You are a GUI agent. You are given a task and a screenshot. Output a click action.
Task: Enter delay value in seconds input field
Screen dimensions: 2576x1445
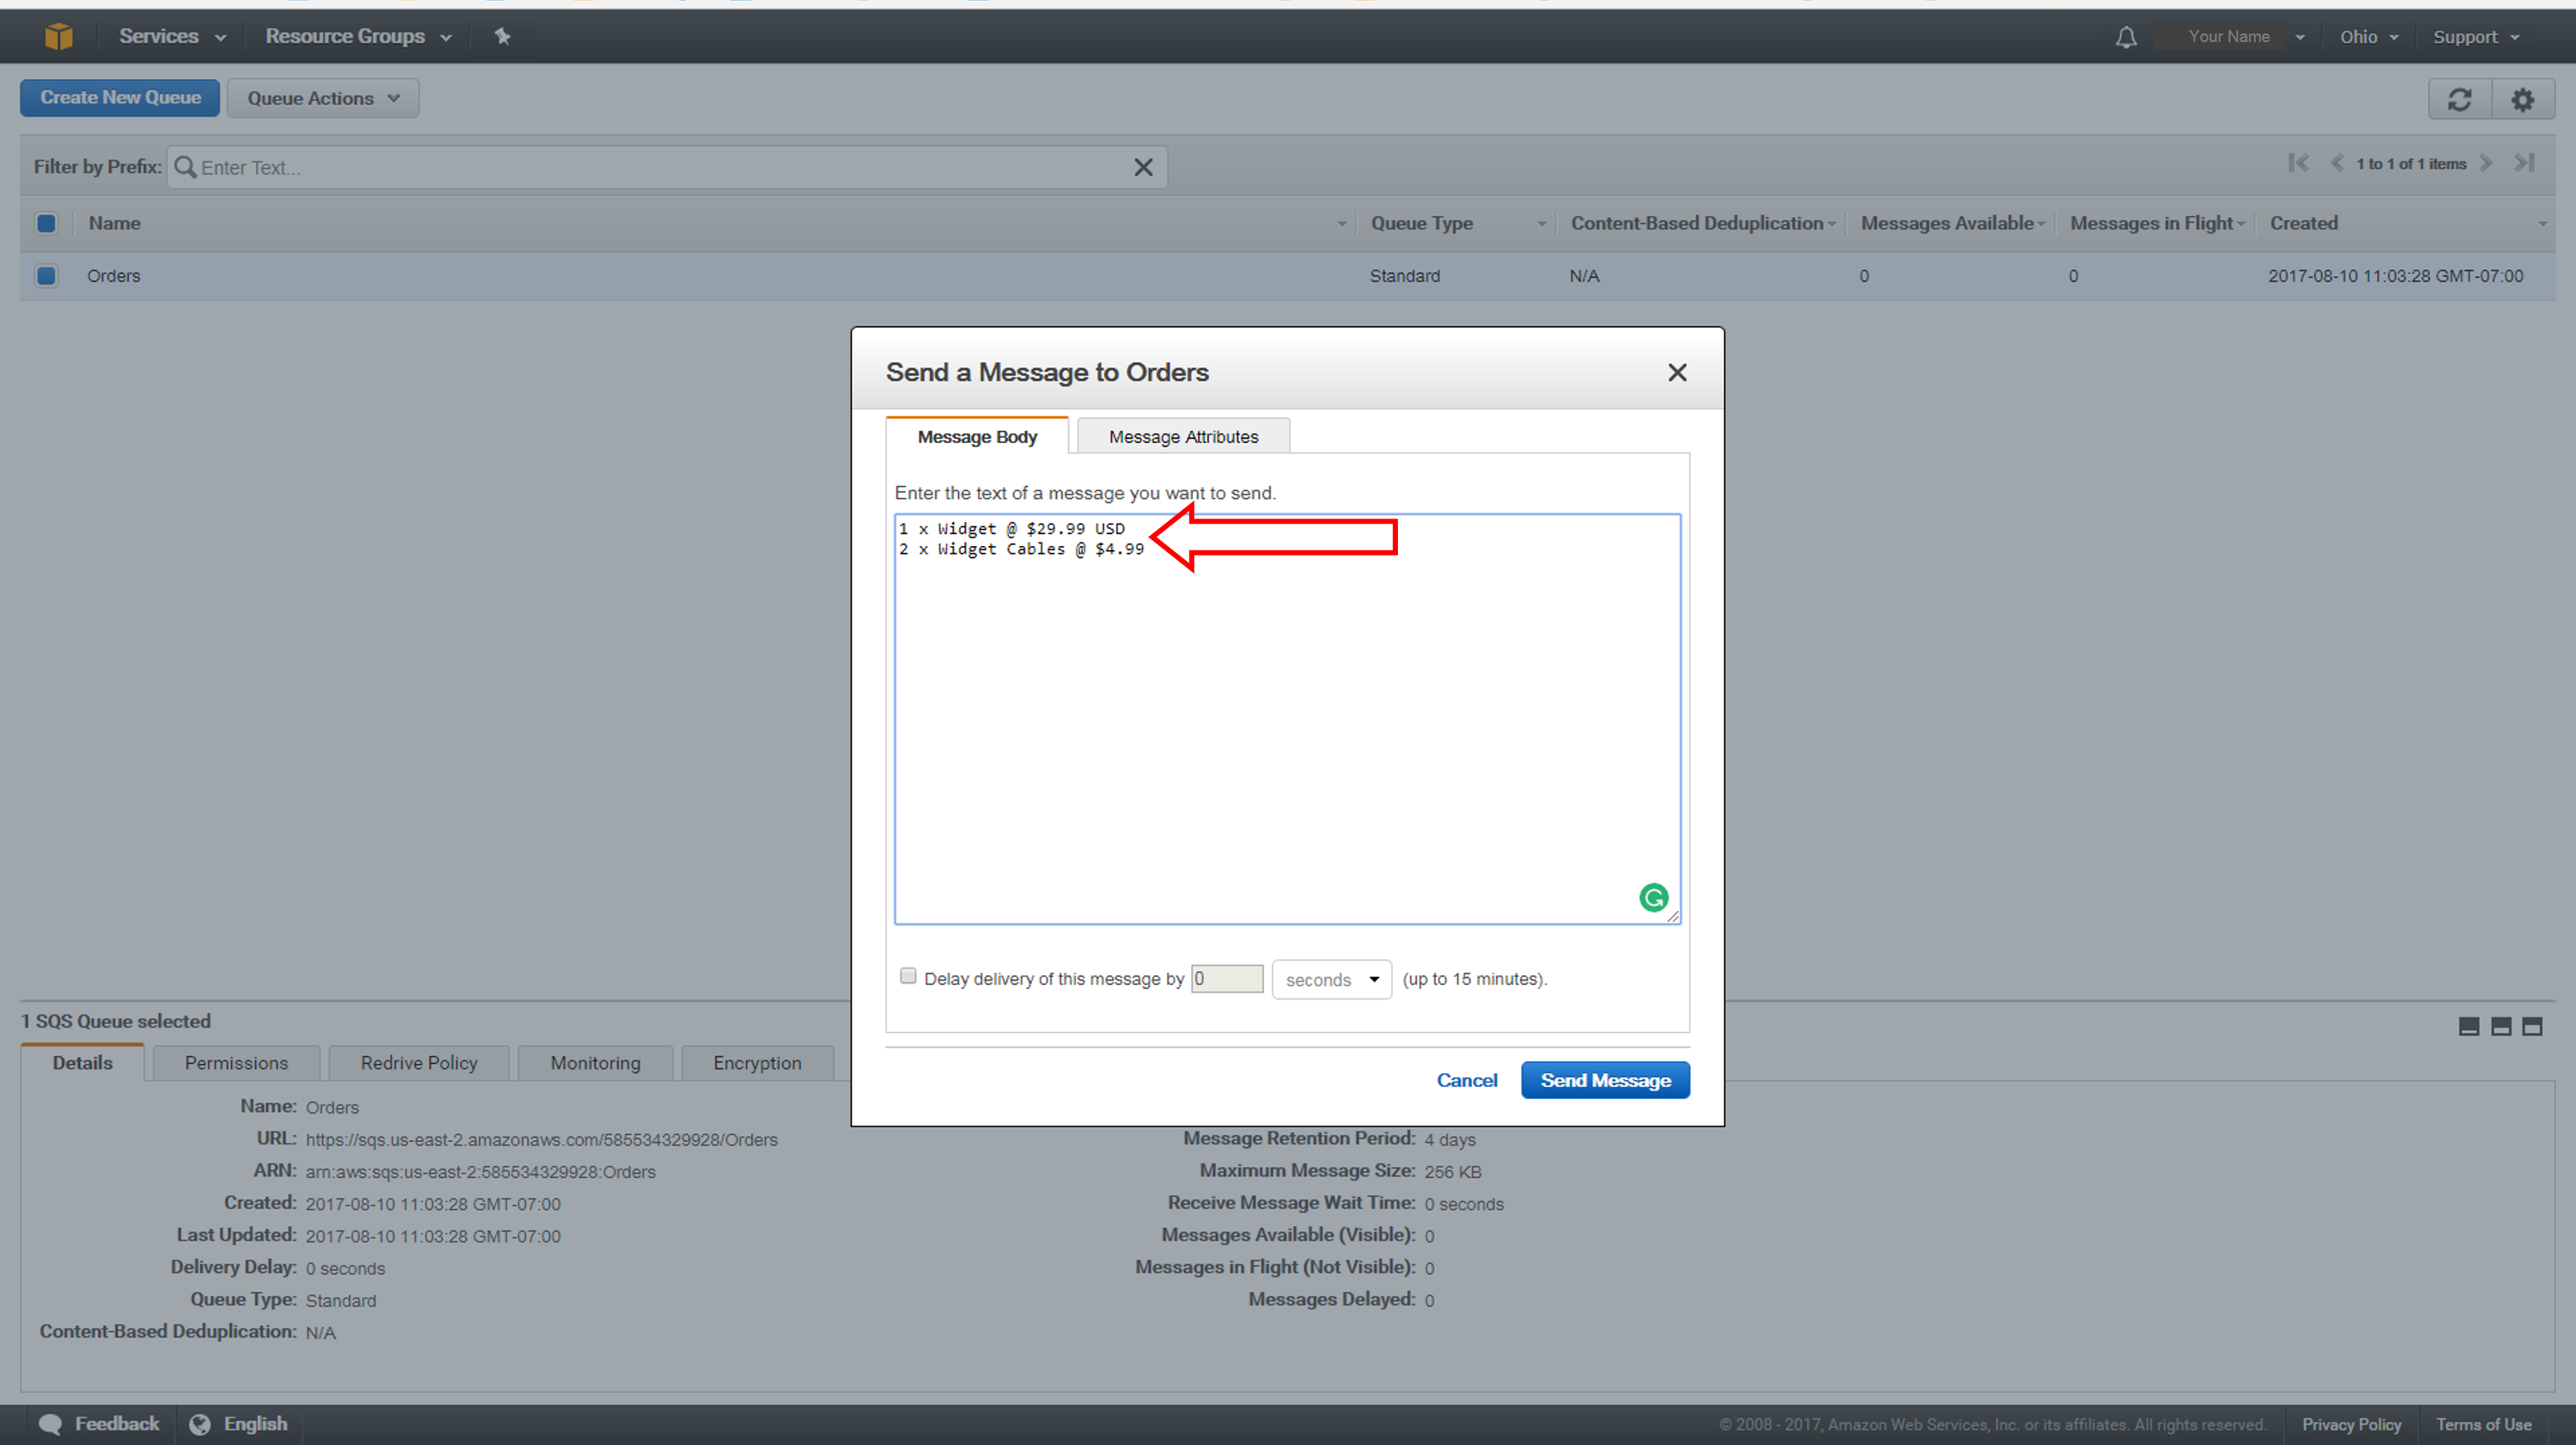pyautogui.click(x=1226, y=978)
